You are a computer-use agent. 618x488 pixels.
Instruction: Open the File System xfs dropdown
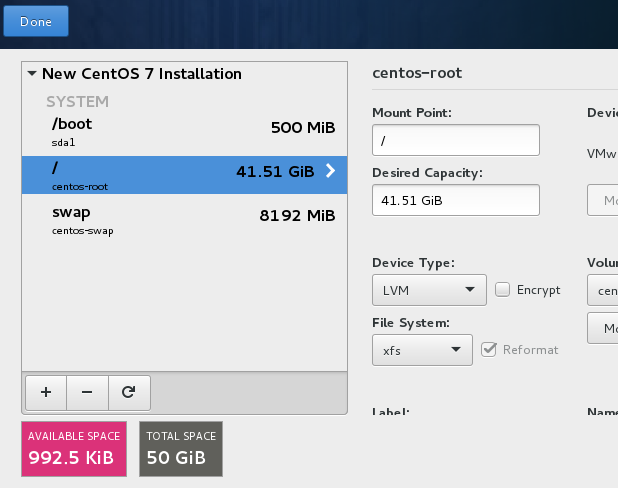click(422, 350)
